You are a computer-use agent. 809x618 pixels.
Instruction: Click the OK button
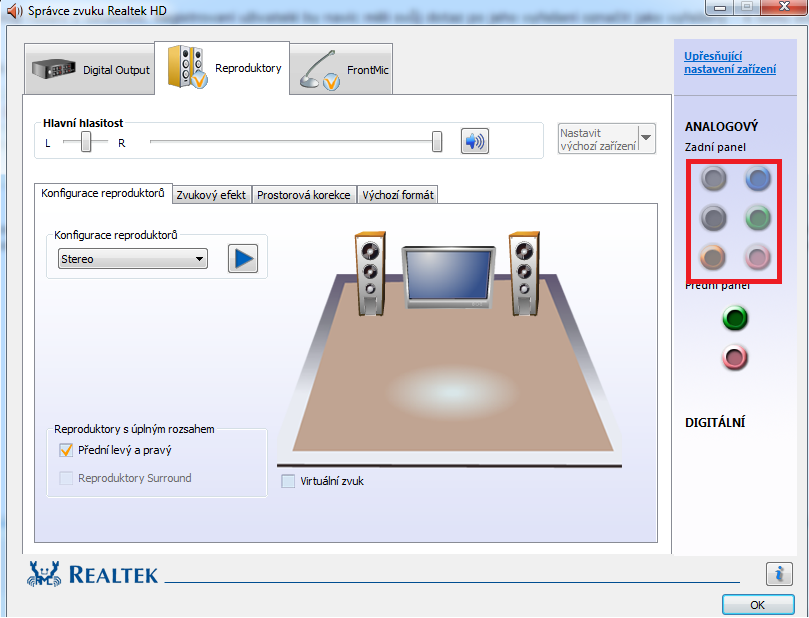(758, 605)
